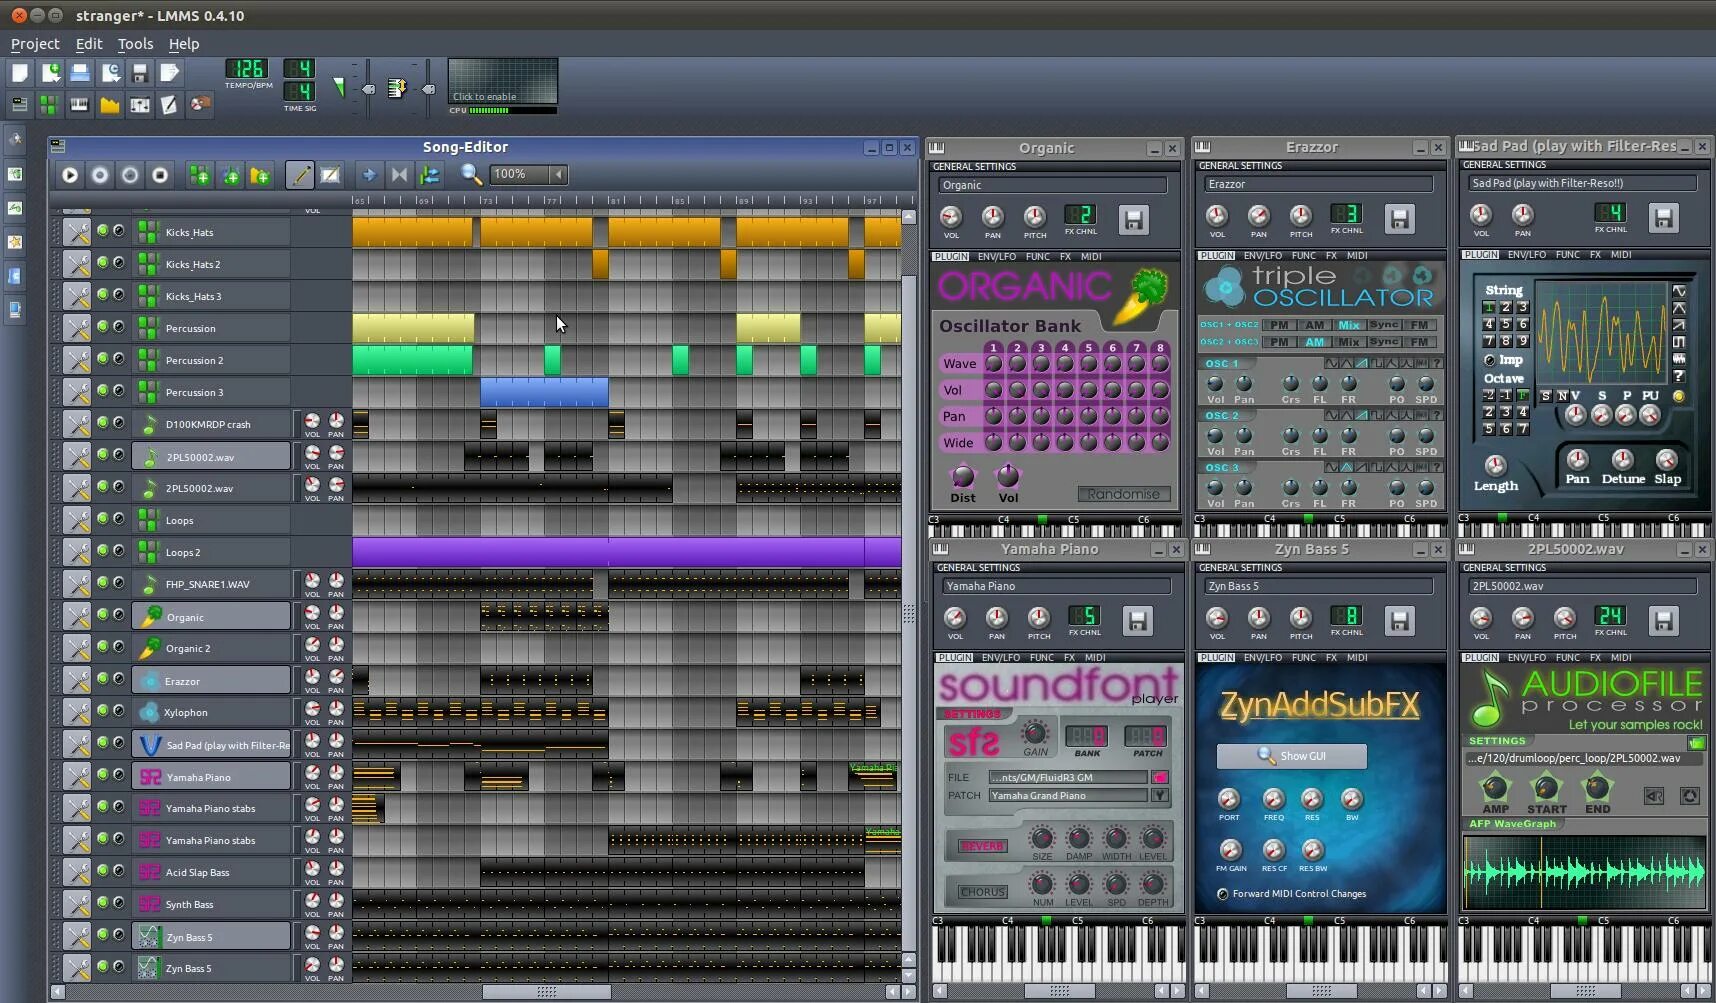
Task: Add a beat/bassline track in Song-Editor
Action: click(199, 175)
